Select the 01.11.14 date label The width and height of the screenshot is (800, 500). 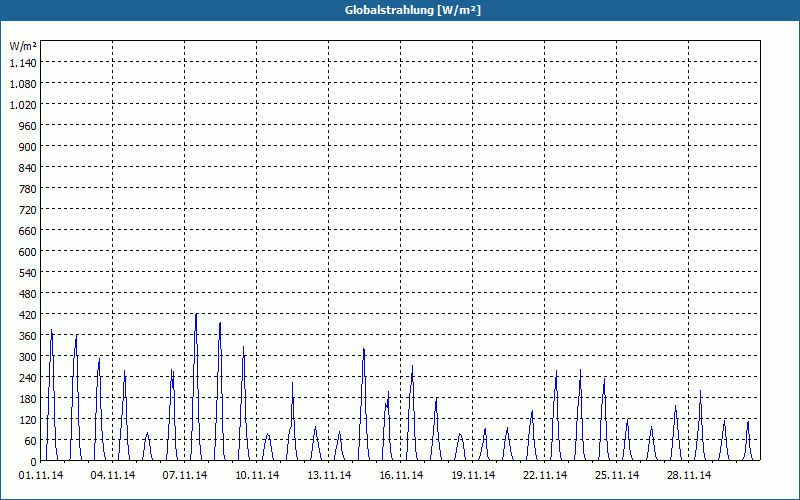(x=41, y=476)
